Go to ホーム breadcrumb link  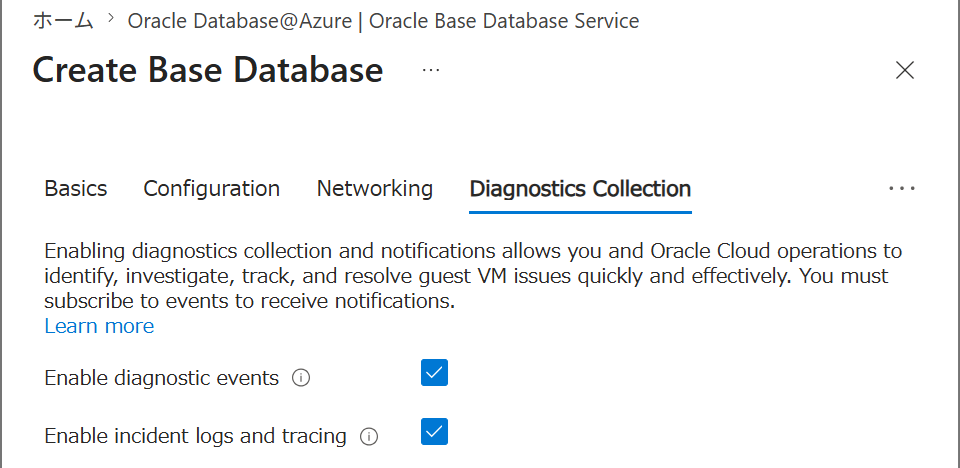(x=63, y=20)
